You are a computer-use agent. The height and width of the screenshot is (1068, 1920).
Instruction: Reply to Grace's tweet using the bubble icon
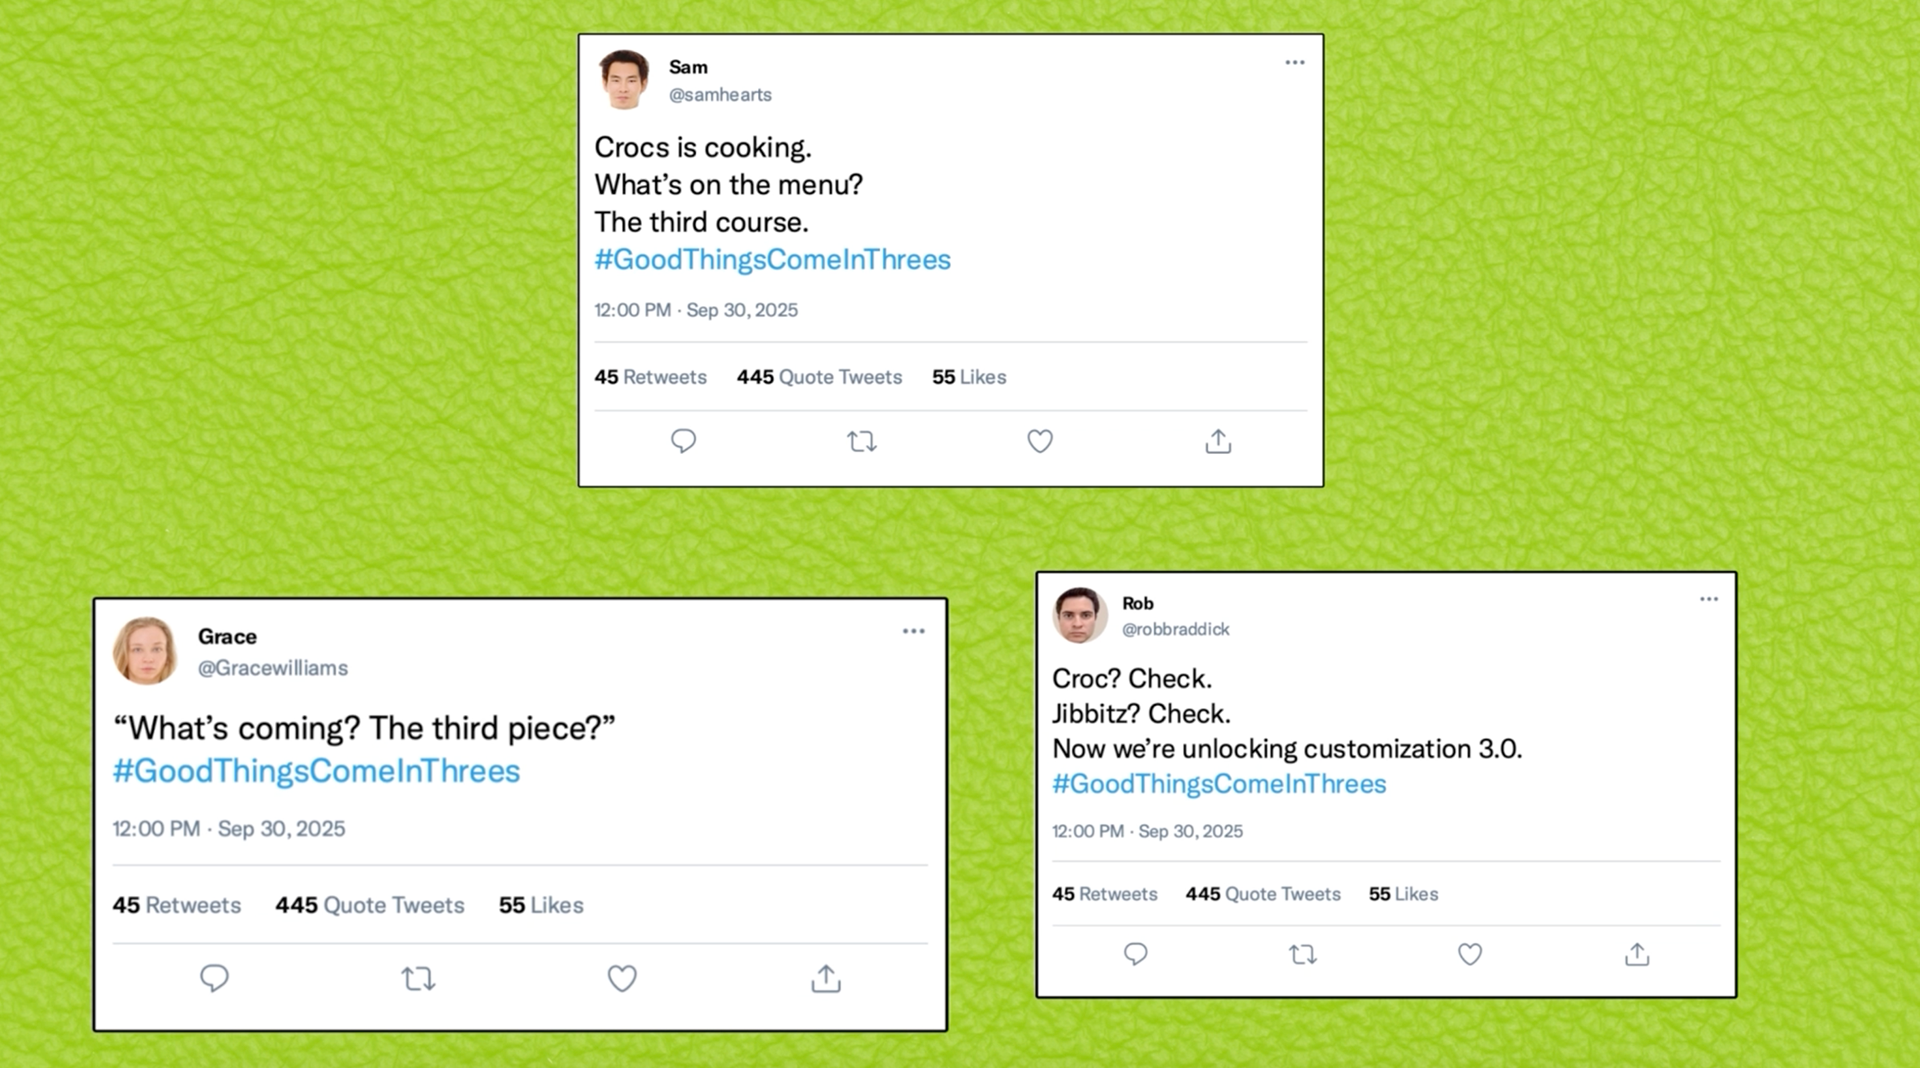pyautogui.click(x=214, y=977)
